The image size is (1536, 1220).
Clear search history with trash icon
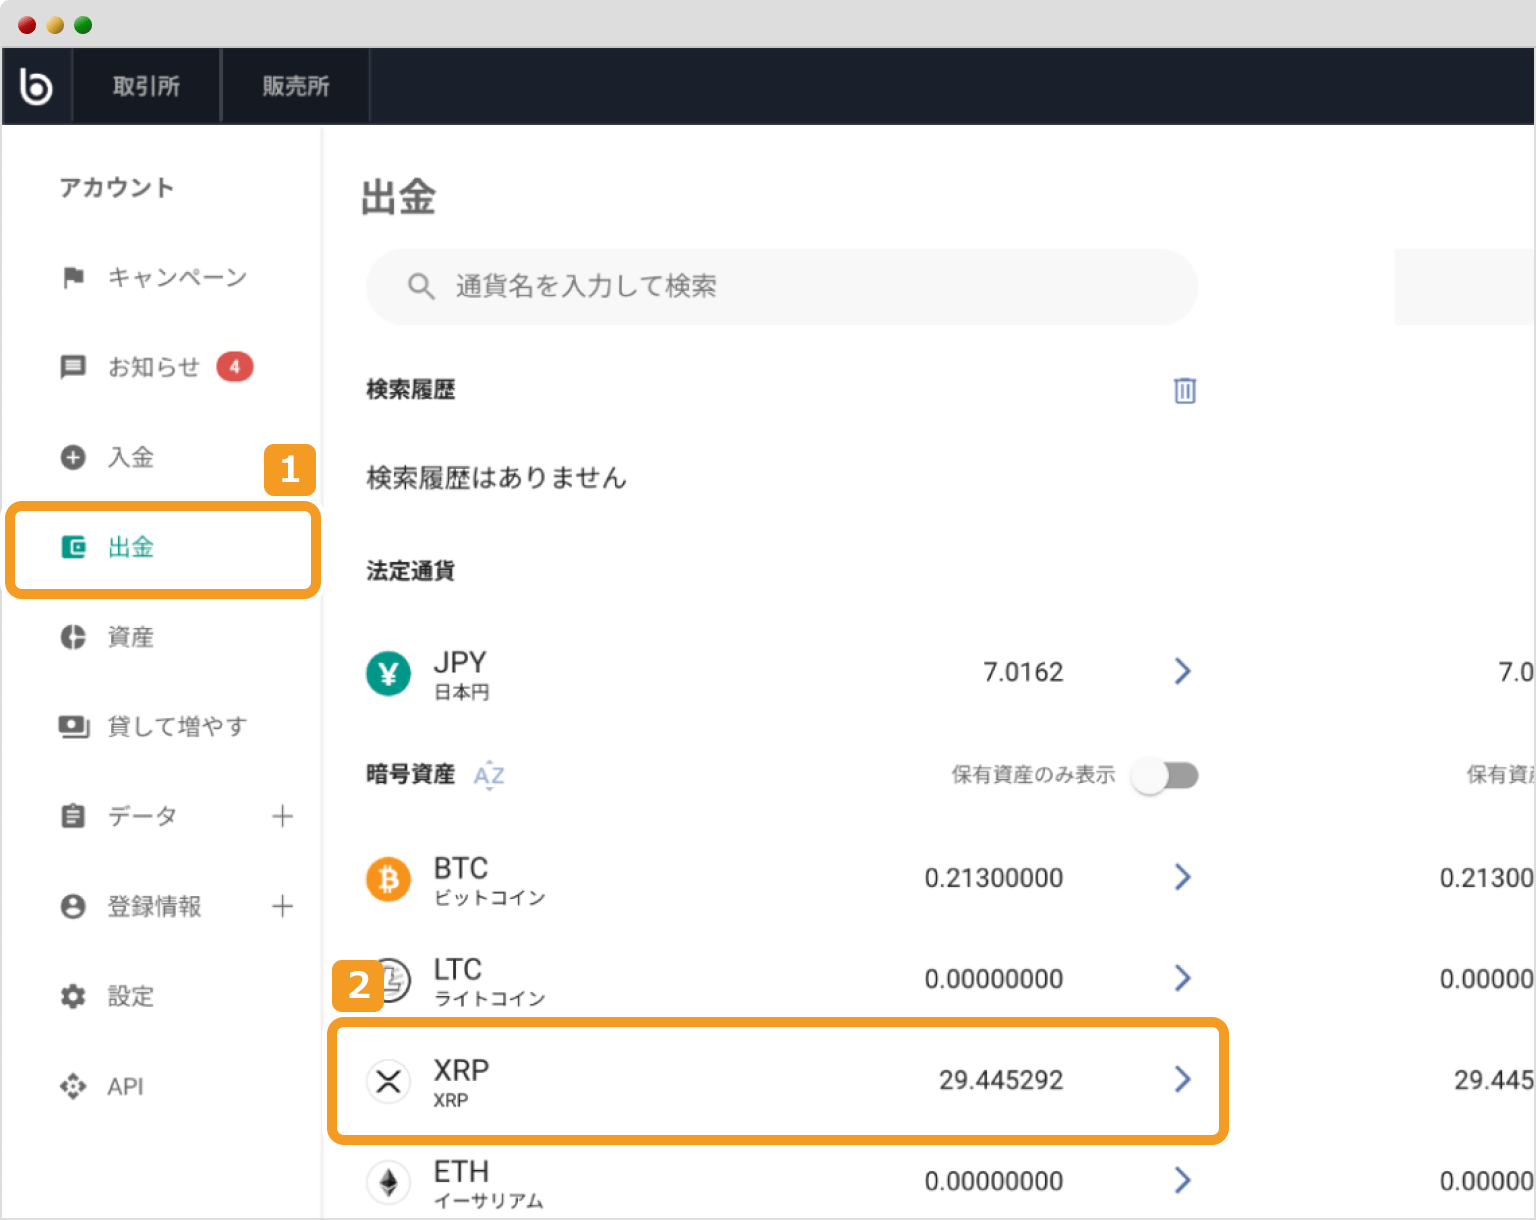pos(1184,390)
